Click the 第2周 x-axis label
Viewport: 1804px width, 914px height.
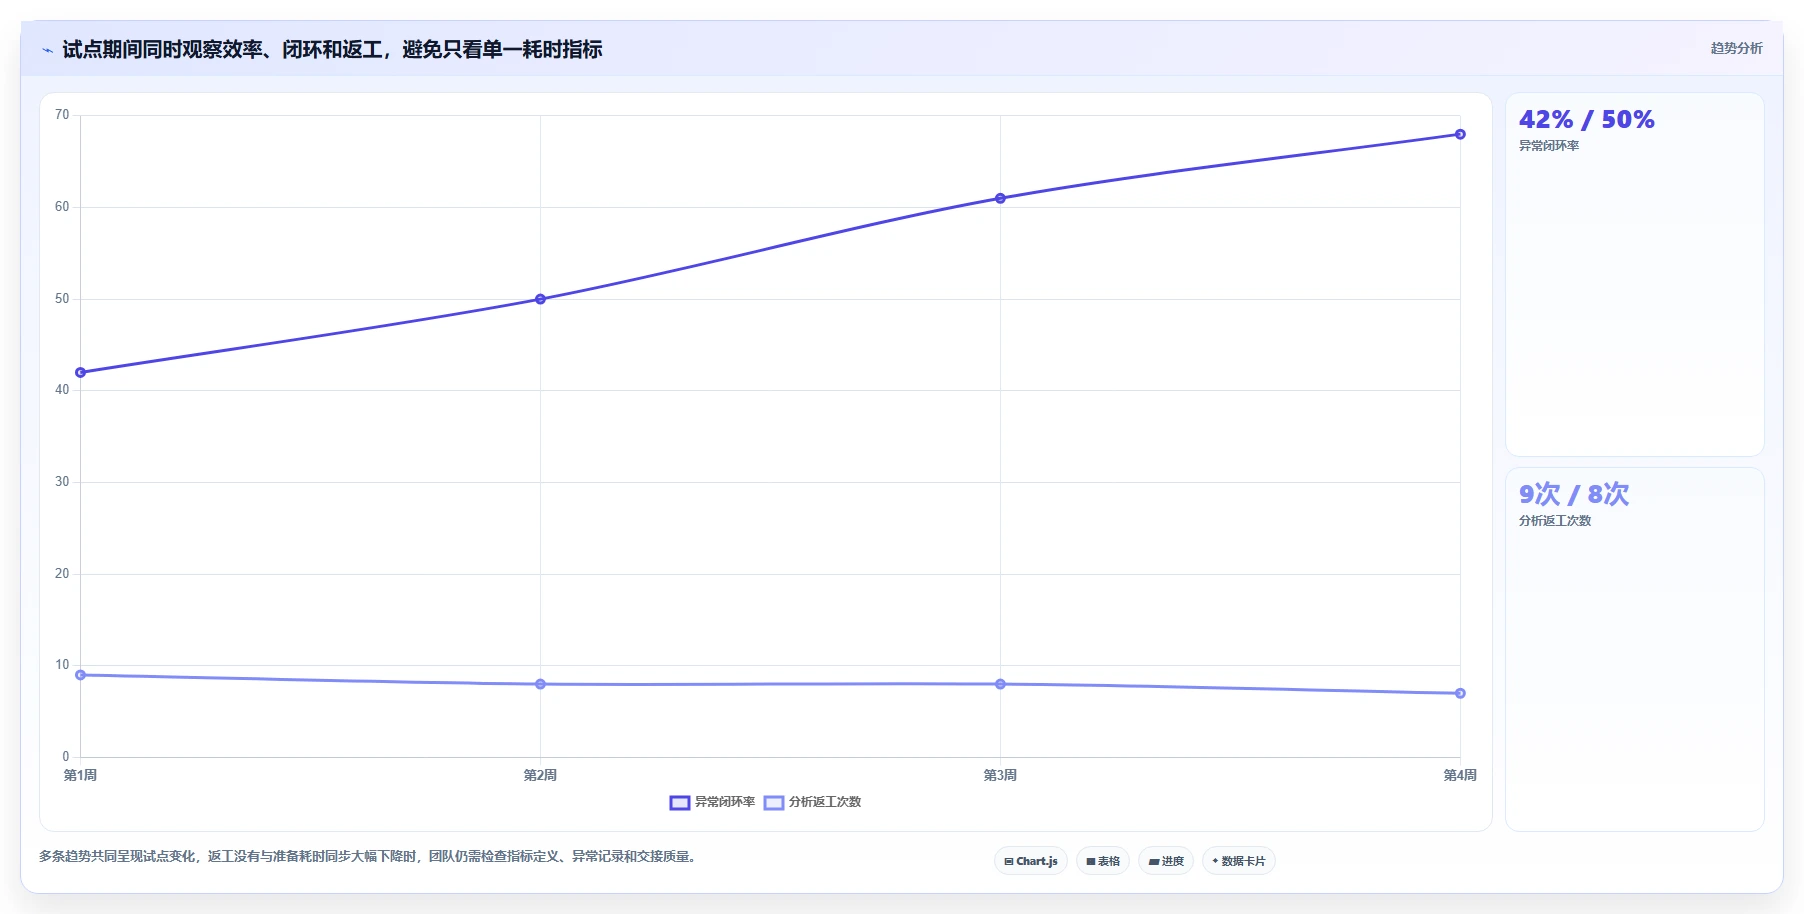coord(540,775)
